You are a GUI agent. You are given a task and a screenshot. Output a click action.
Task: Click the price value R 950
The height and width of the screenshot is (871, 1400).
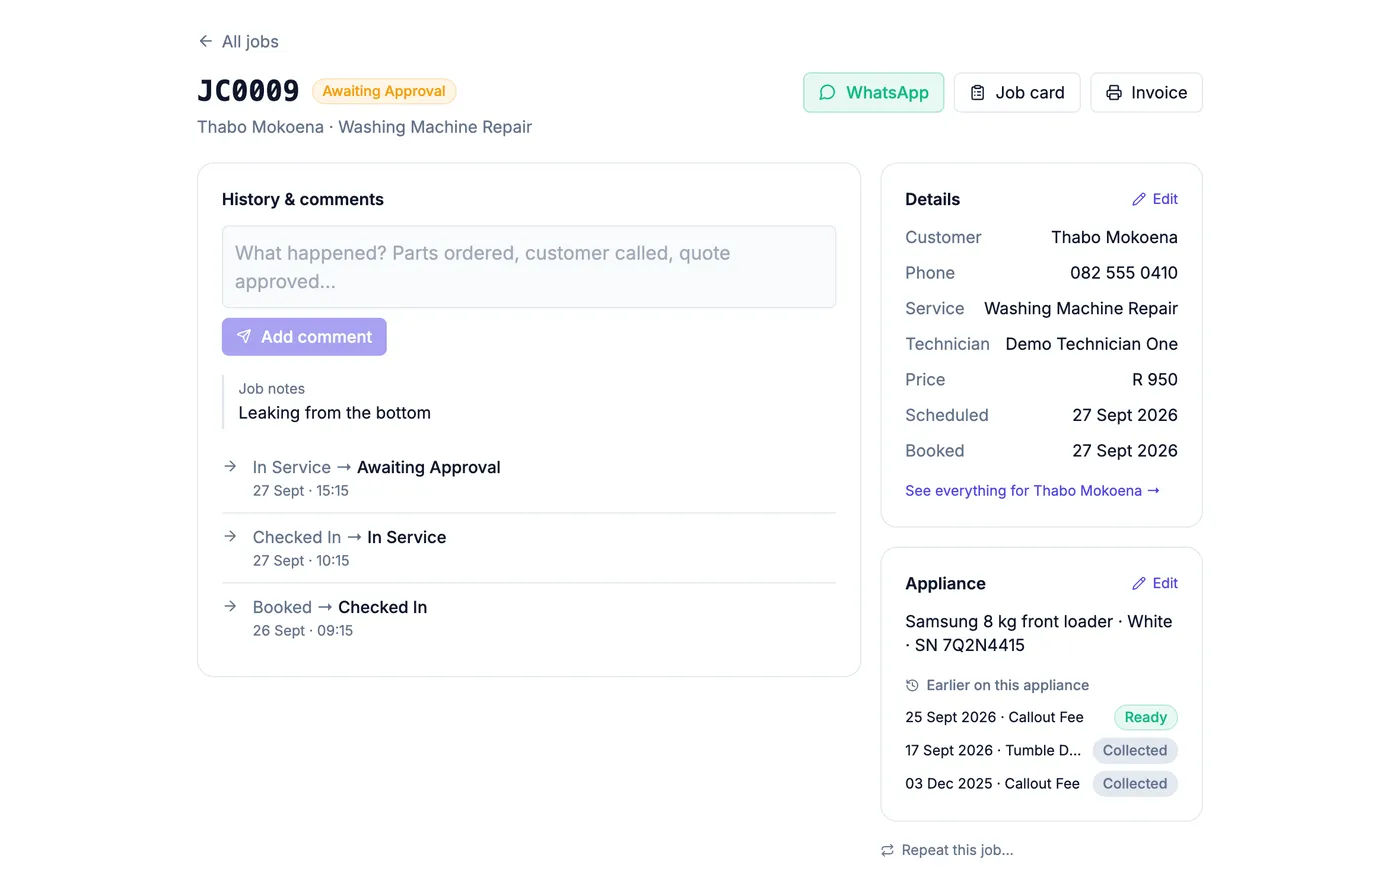(x=1155, y=380)
